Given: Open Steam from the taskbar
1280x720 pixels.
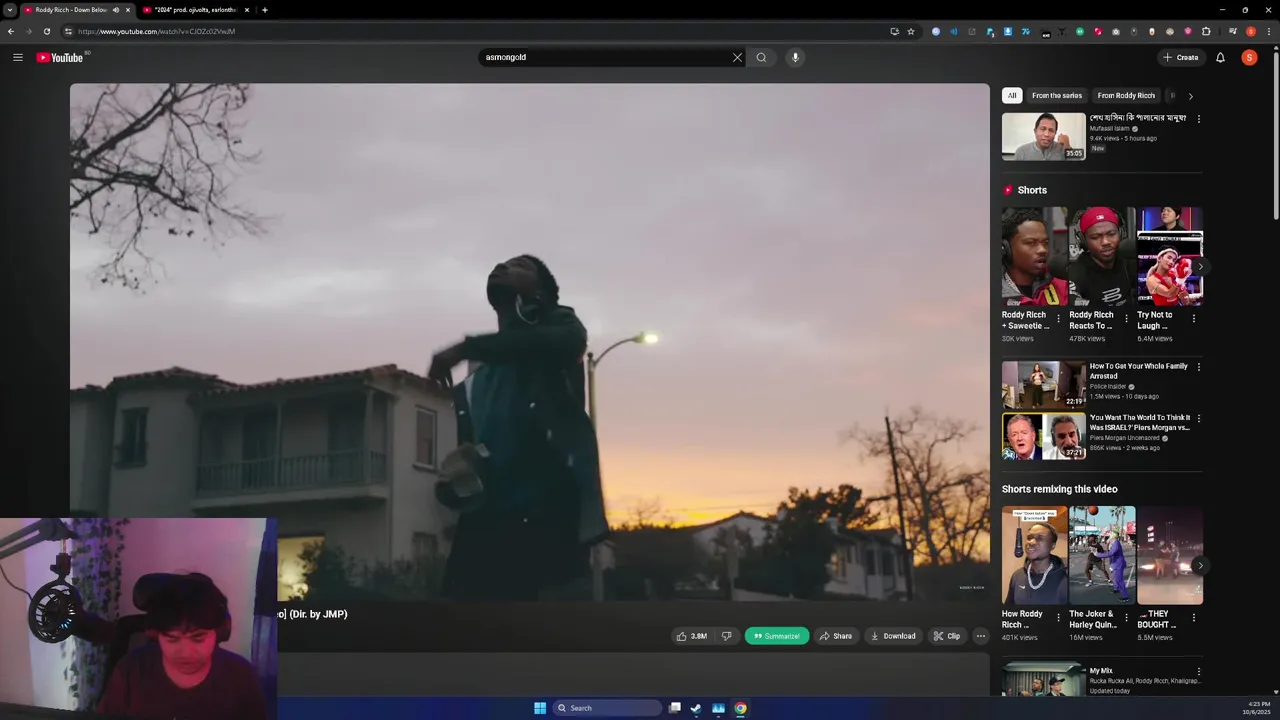Looking at the screenshot, I should point(696,708).
